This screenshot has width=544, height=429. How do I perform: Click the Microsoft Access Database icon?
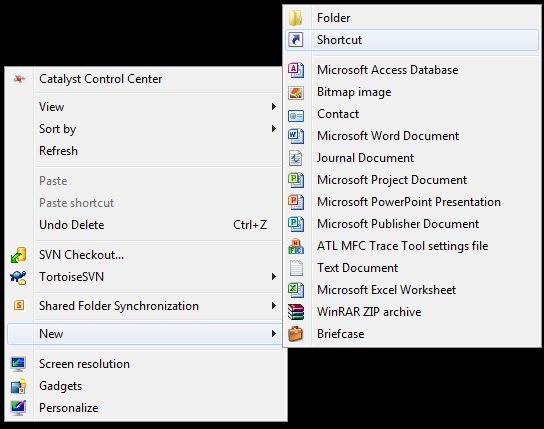click(296, 70)
